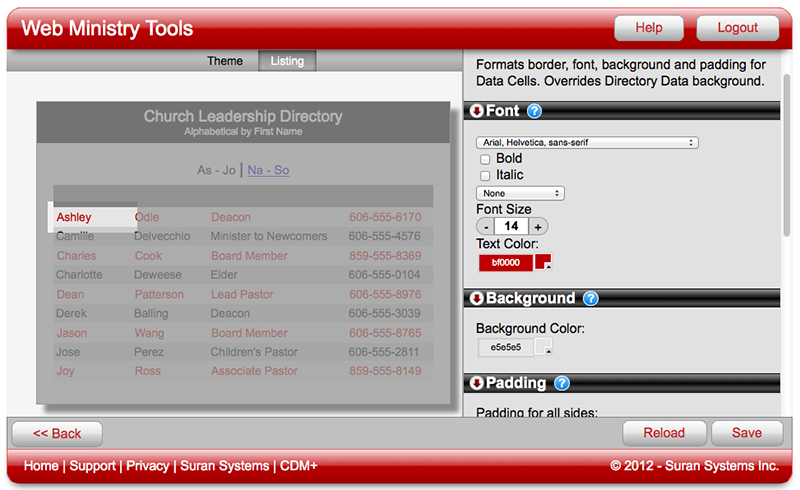Collapse the Font section arrow icon
The height and width of the screenshot is (490, 800).
point(476,111)
